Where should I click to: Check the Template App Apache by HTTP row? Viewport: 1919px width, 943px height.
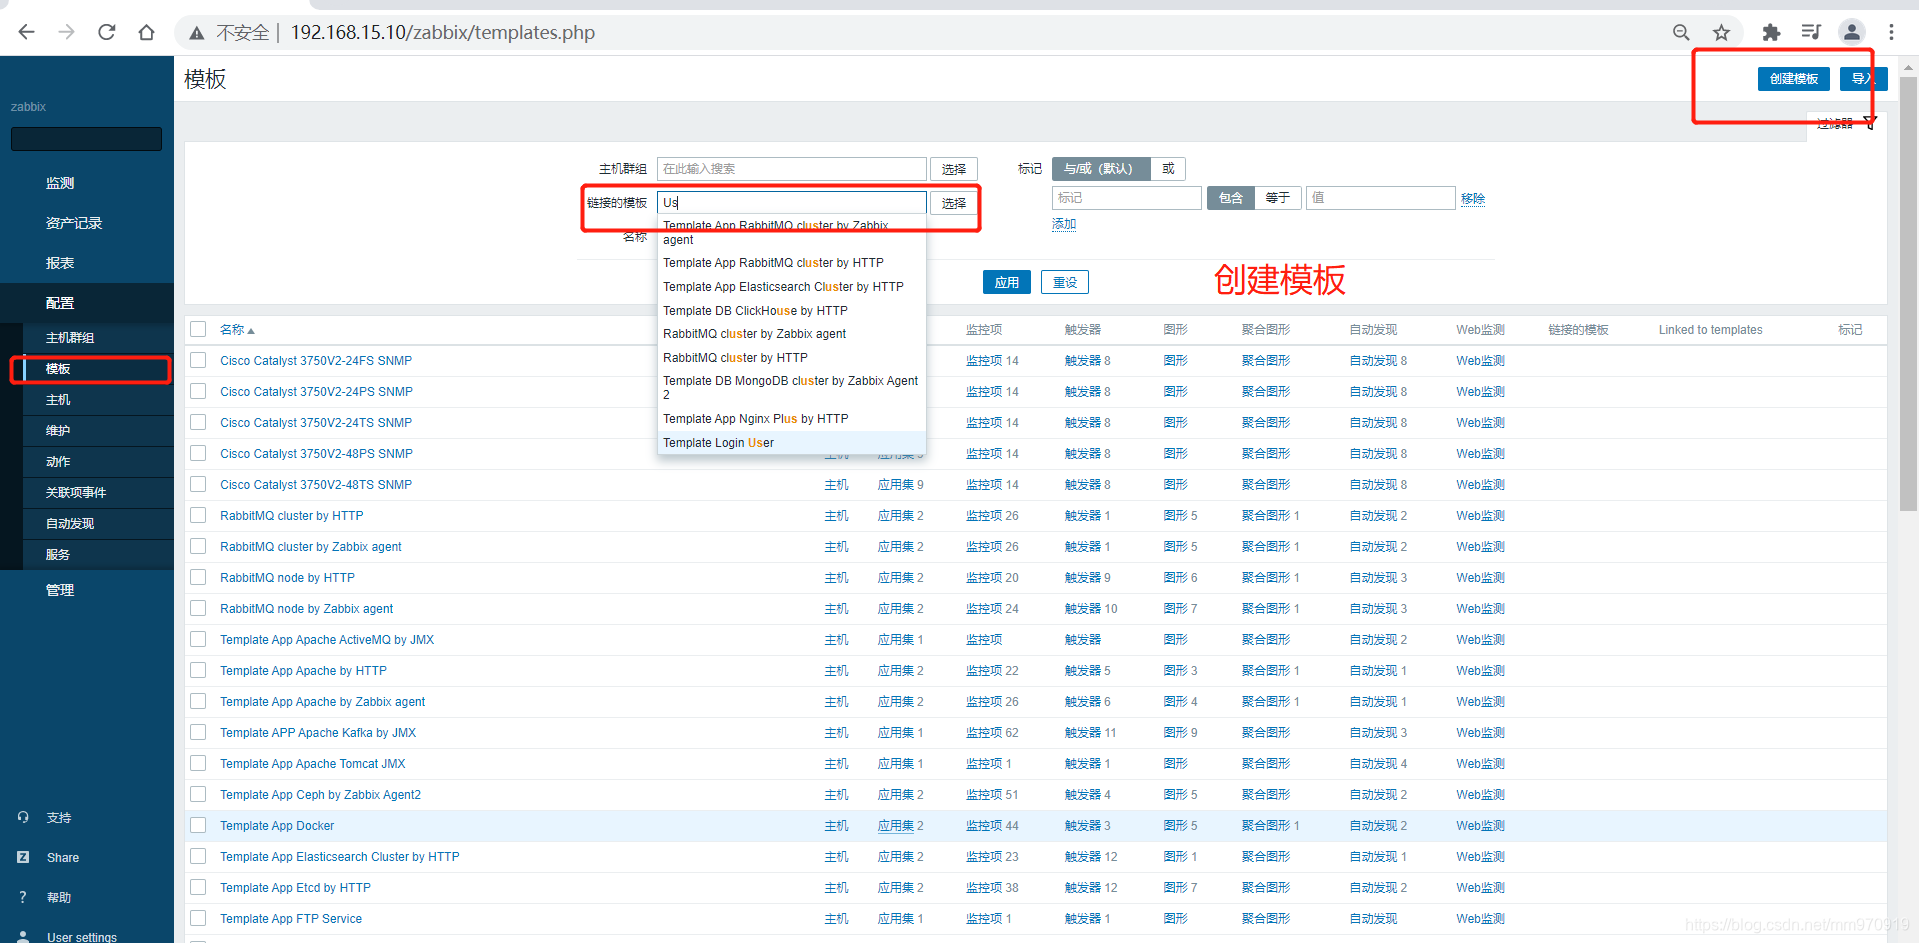pos(198,670)
